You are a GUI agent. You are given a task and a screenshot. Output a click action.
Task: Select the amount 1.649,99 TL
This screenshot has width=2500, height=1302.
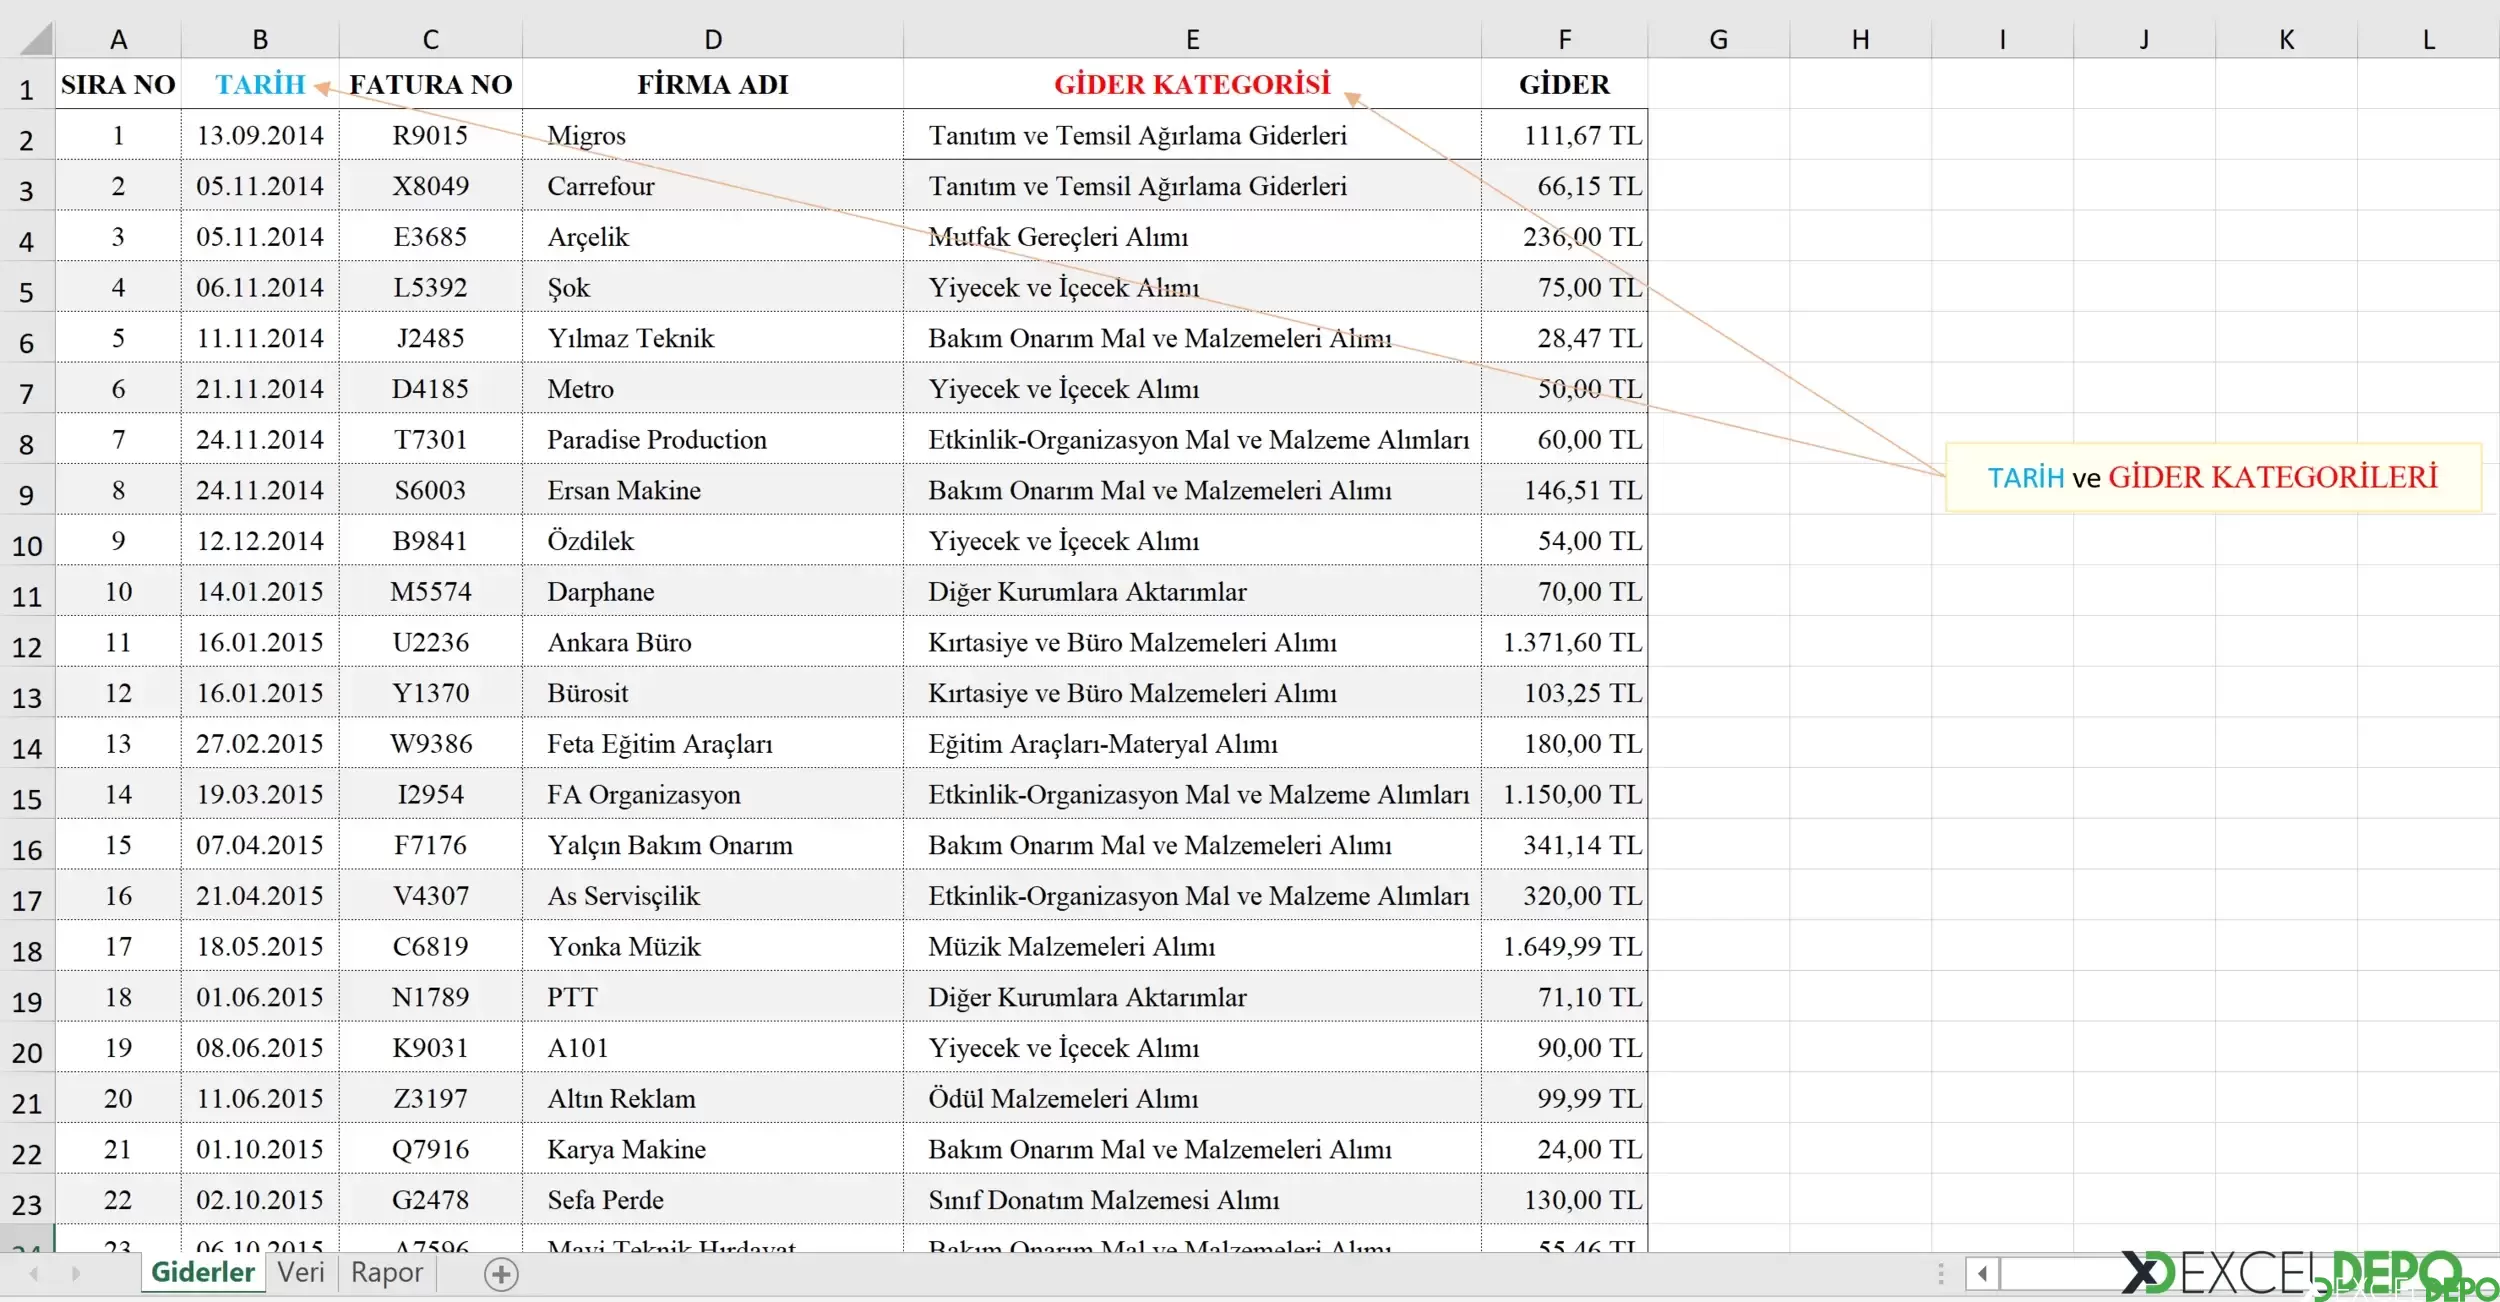[x=1564, y=947]
